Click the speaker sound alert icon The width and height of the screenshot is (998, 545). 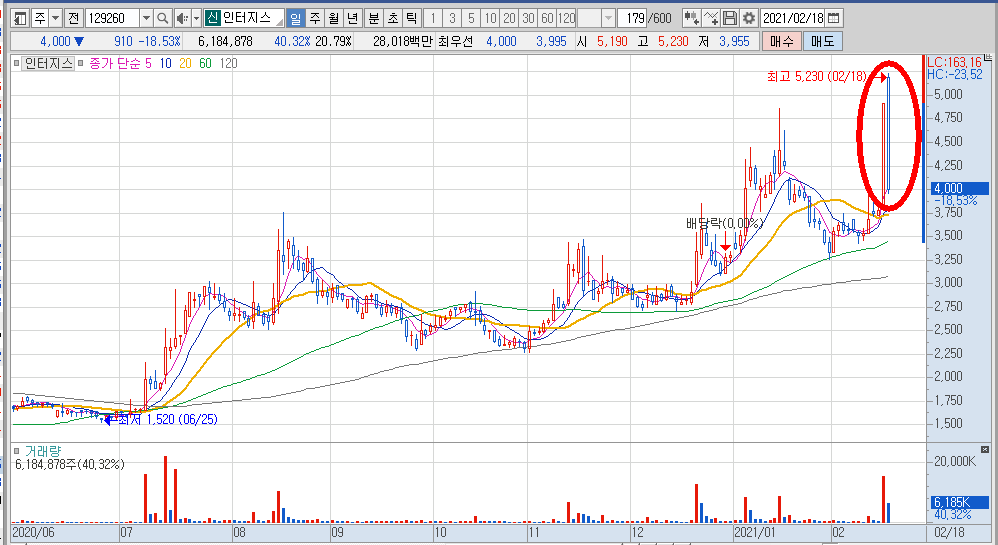pyautogui.click(x=181, y=18)
